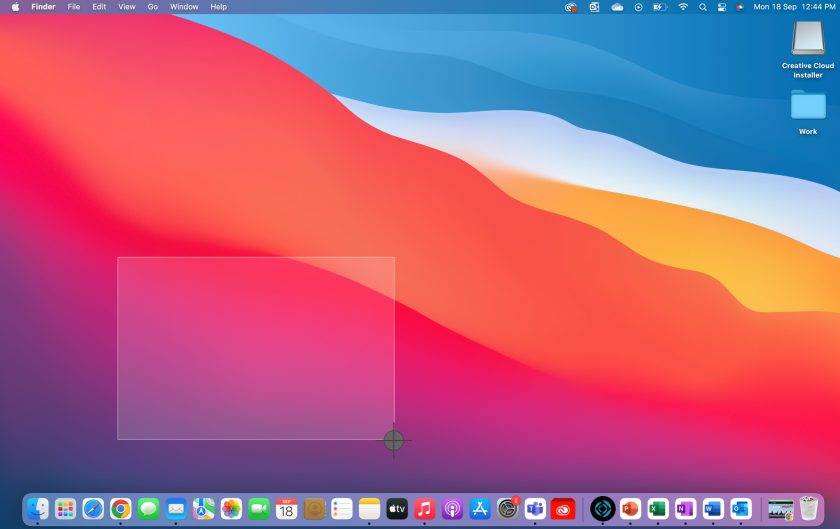The image size is (840, 529).
Task: Click the Launchpad icon in the Dock
Action: [66, 508]
